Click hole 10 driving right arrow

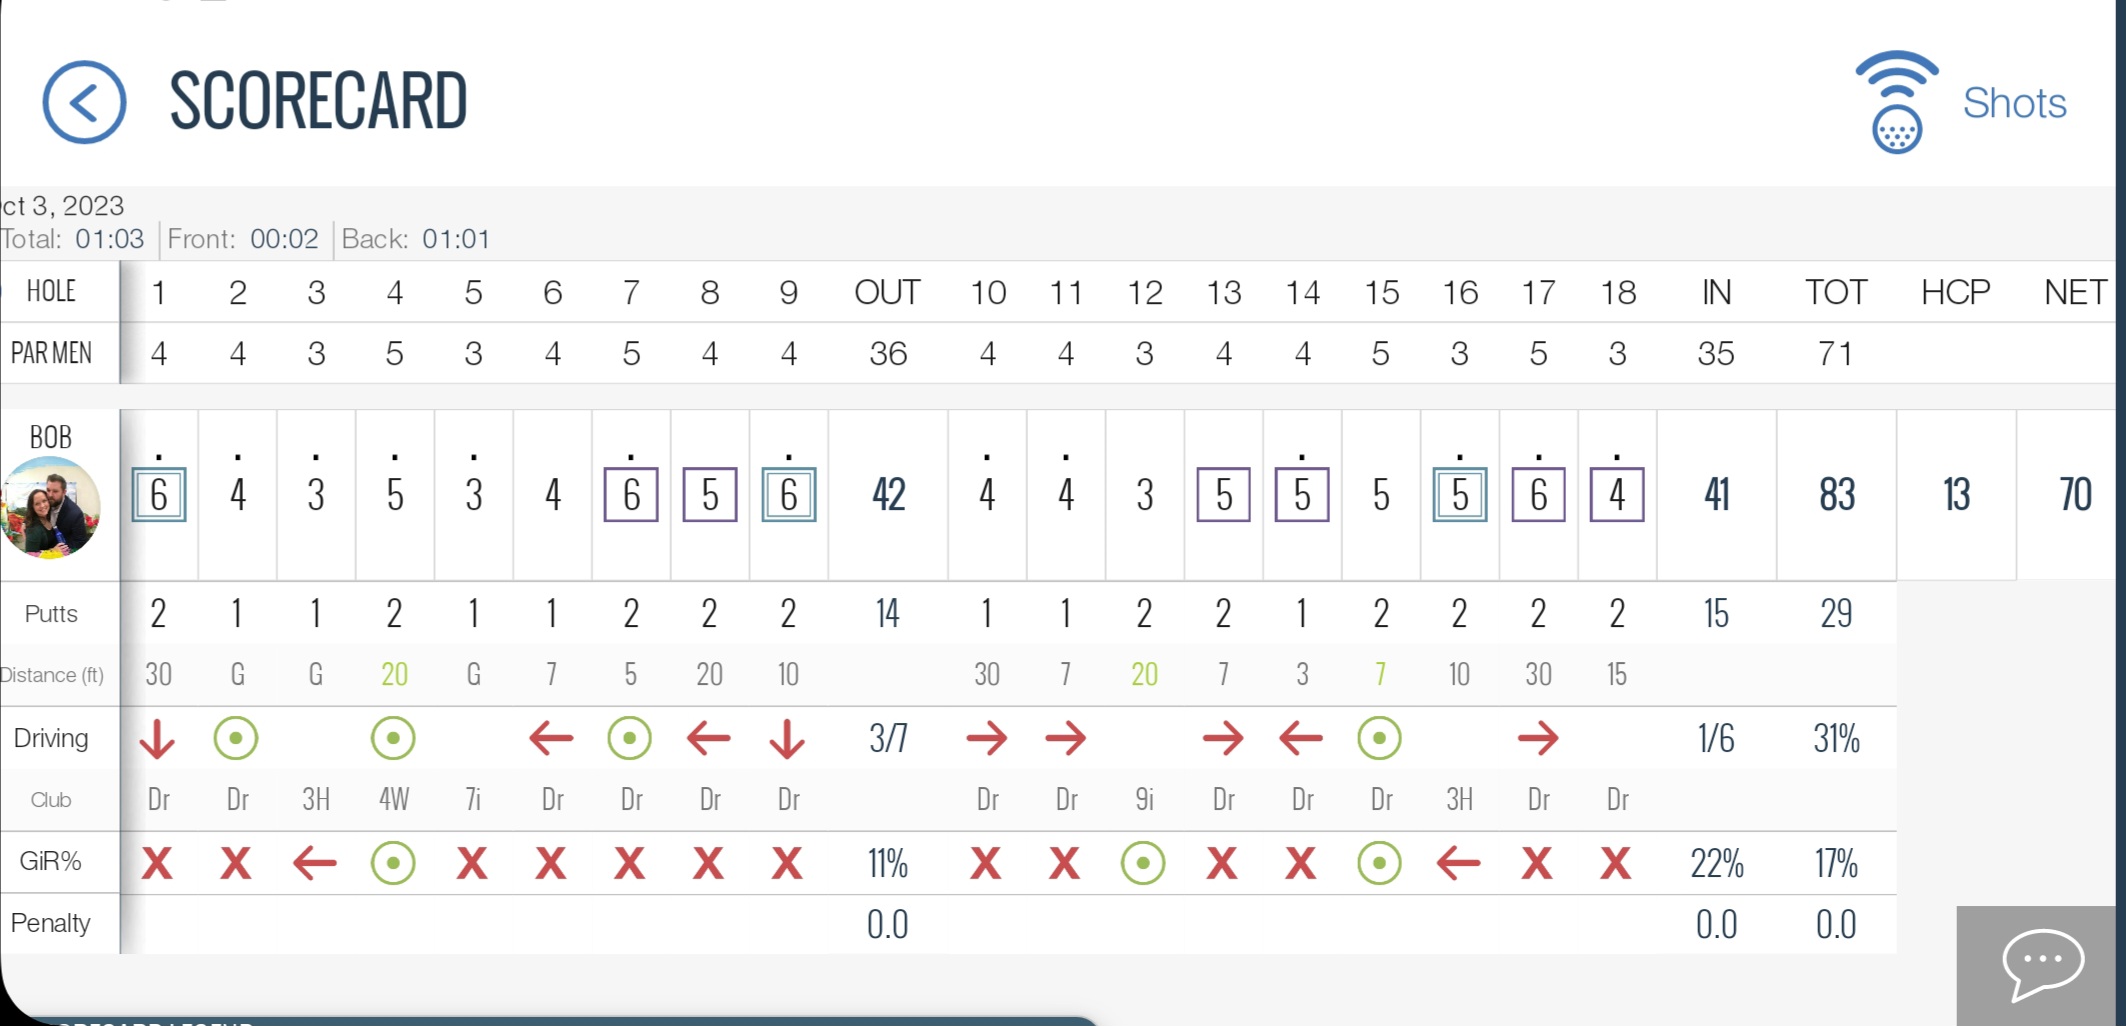coord(987,739)
